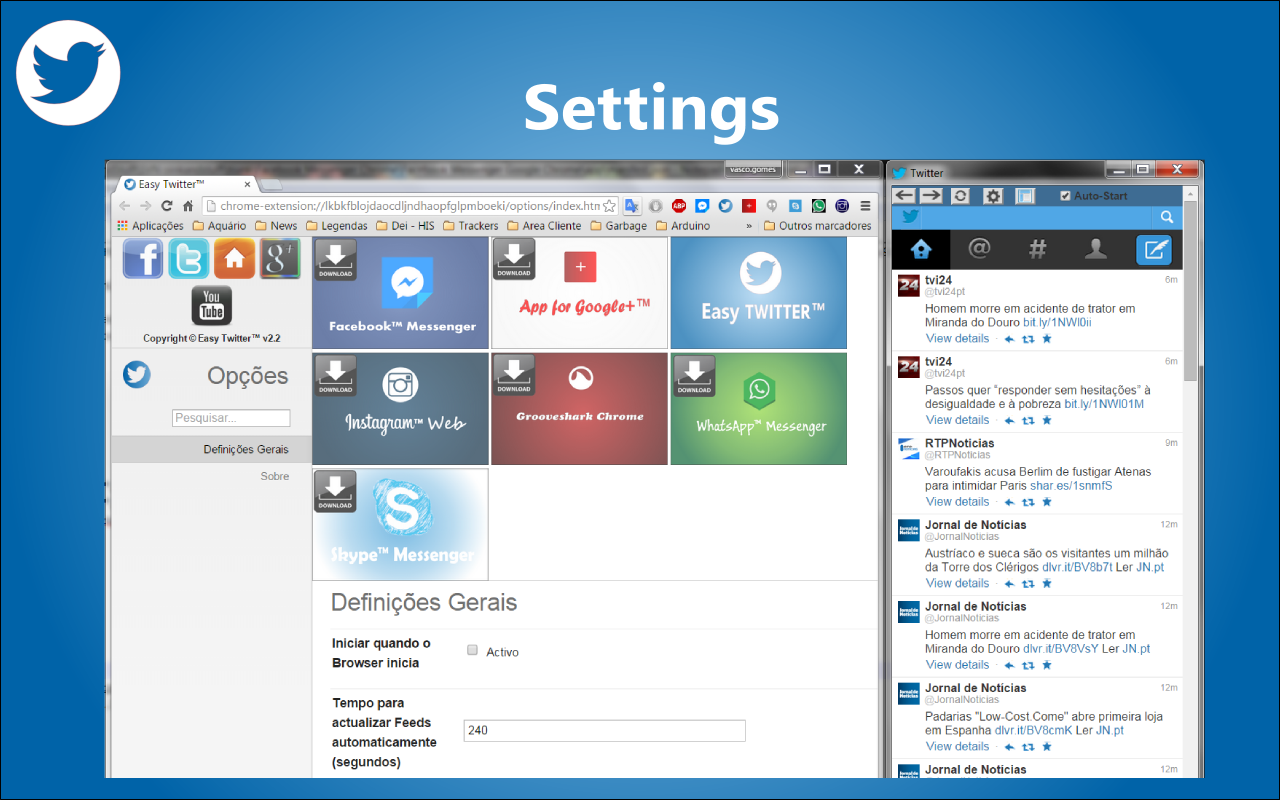Open the shar.es/1snmfS link in RTPNoticias tweet
Screen dimensions: 1280x800
point(1071,486)
